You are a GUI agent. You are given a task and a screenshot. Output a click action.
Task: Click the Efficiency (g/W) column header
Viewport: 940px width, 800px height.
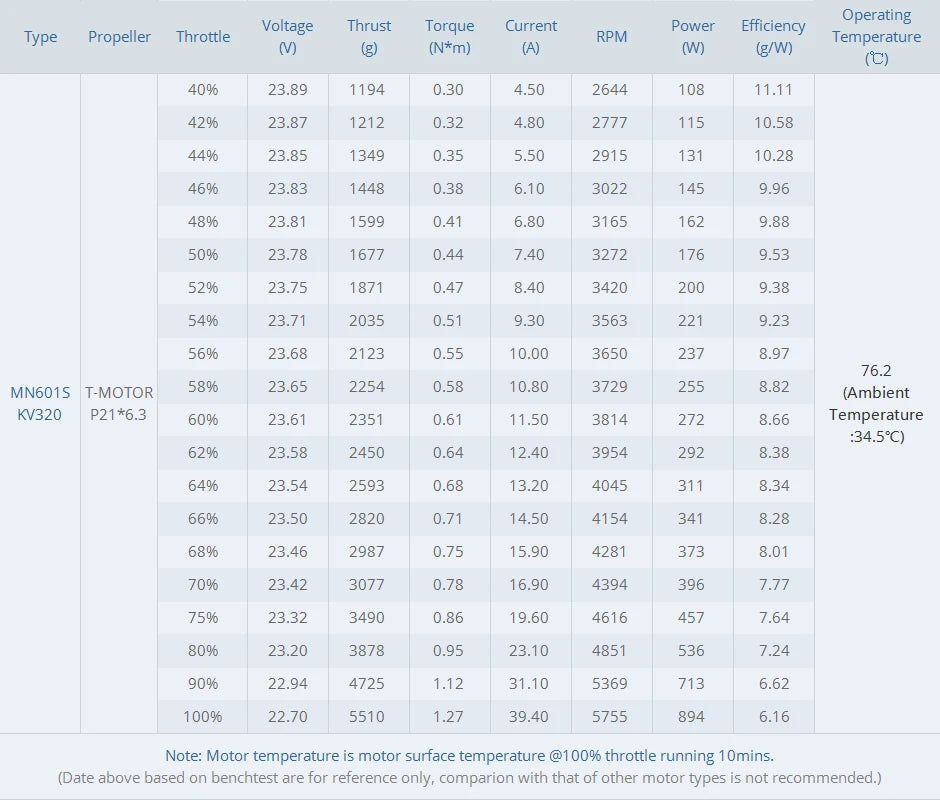(x=773, y=37)
